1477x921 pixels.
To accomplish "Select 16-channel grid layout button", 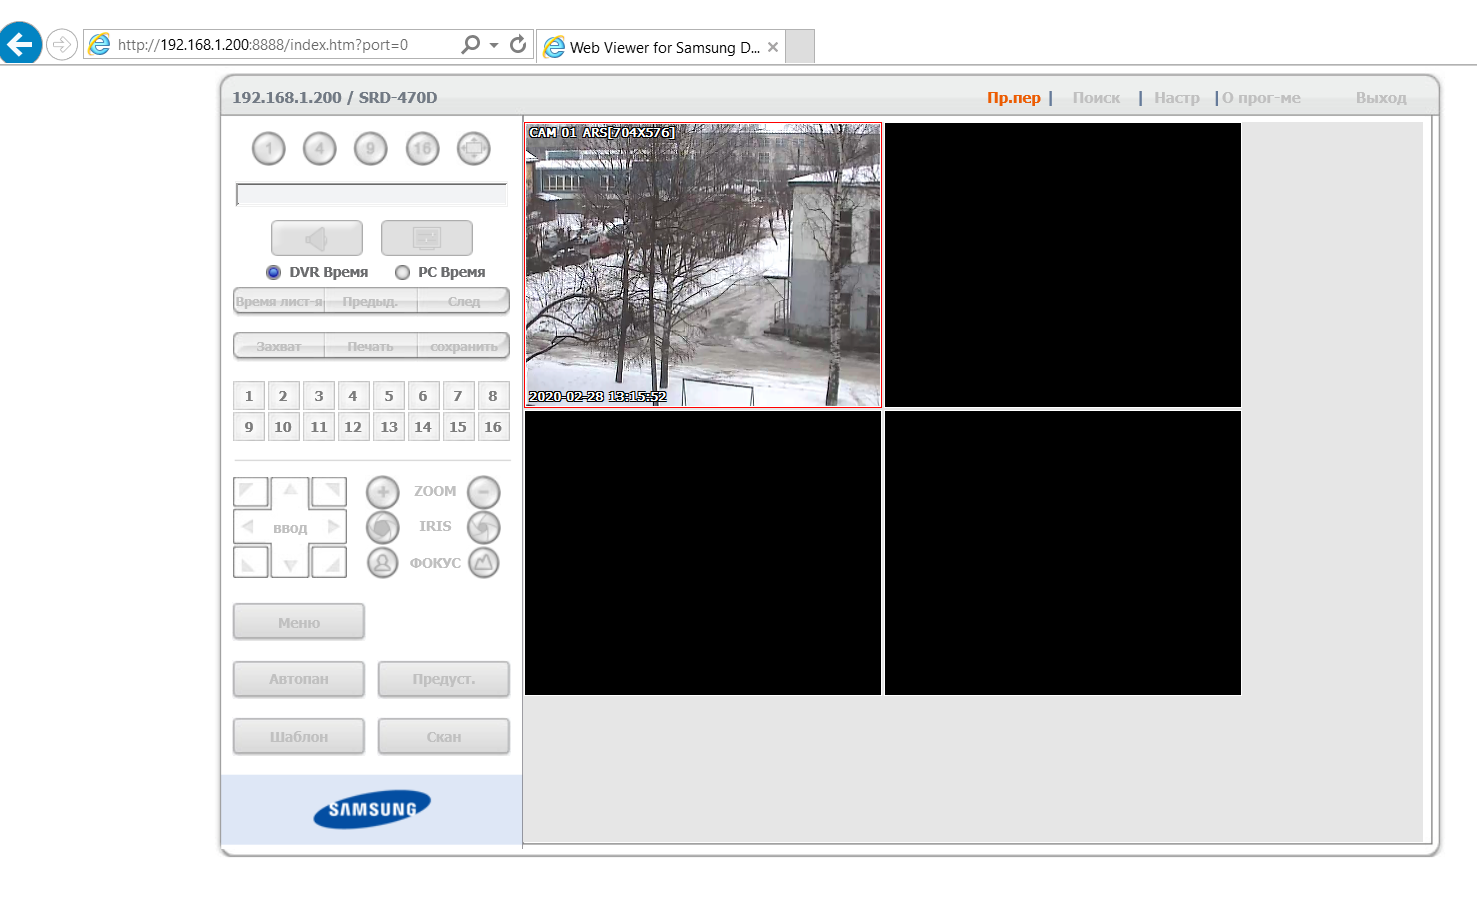I will pyautogui.click(x=422, y=149).
